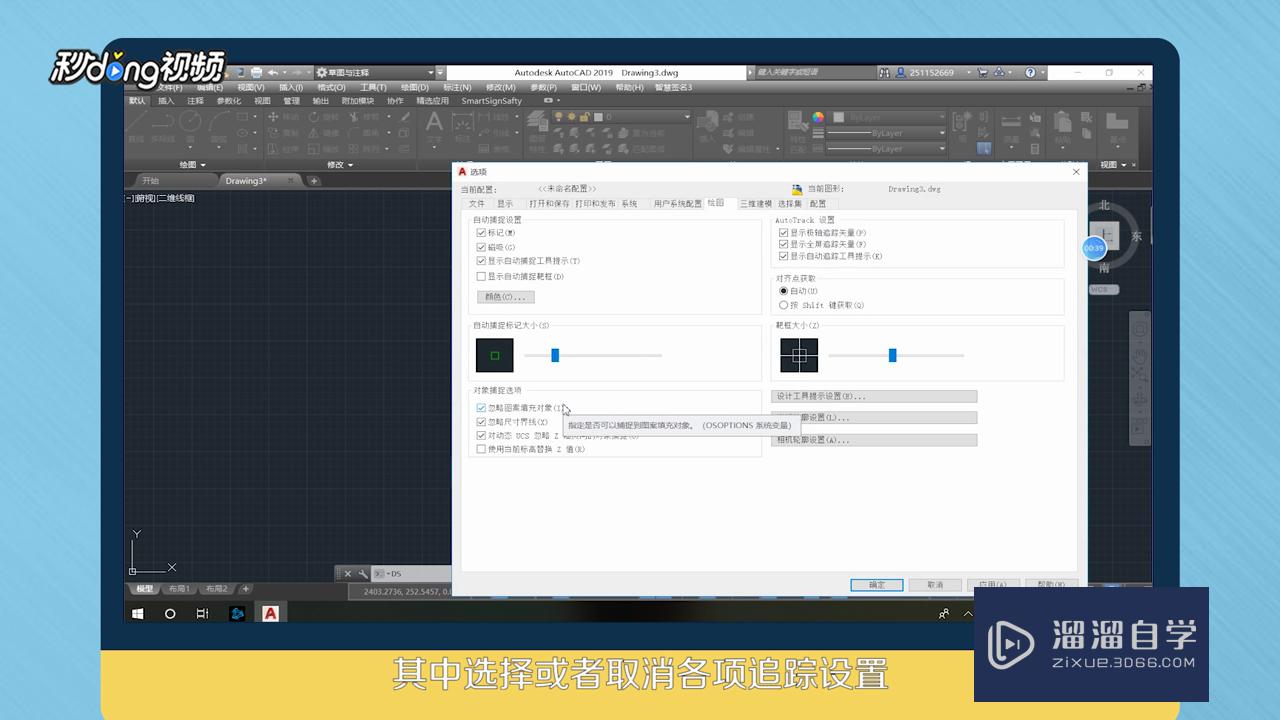
Task: Click the AutoSnap marker size slider handle
Action: pos(555,355)
